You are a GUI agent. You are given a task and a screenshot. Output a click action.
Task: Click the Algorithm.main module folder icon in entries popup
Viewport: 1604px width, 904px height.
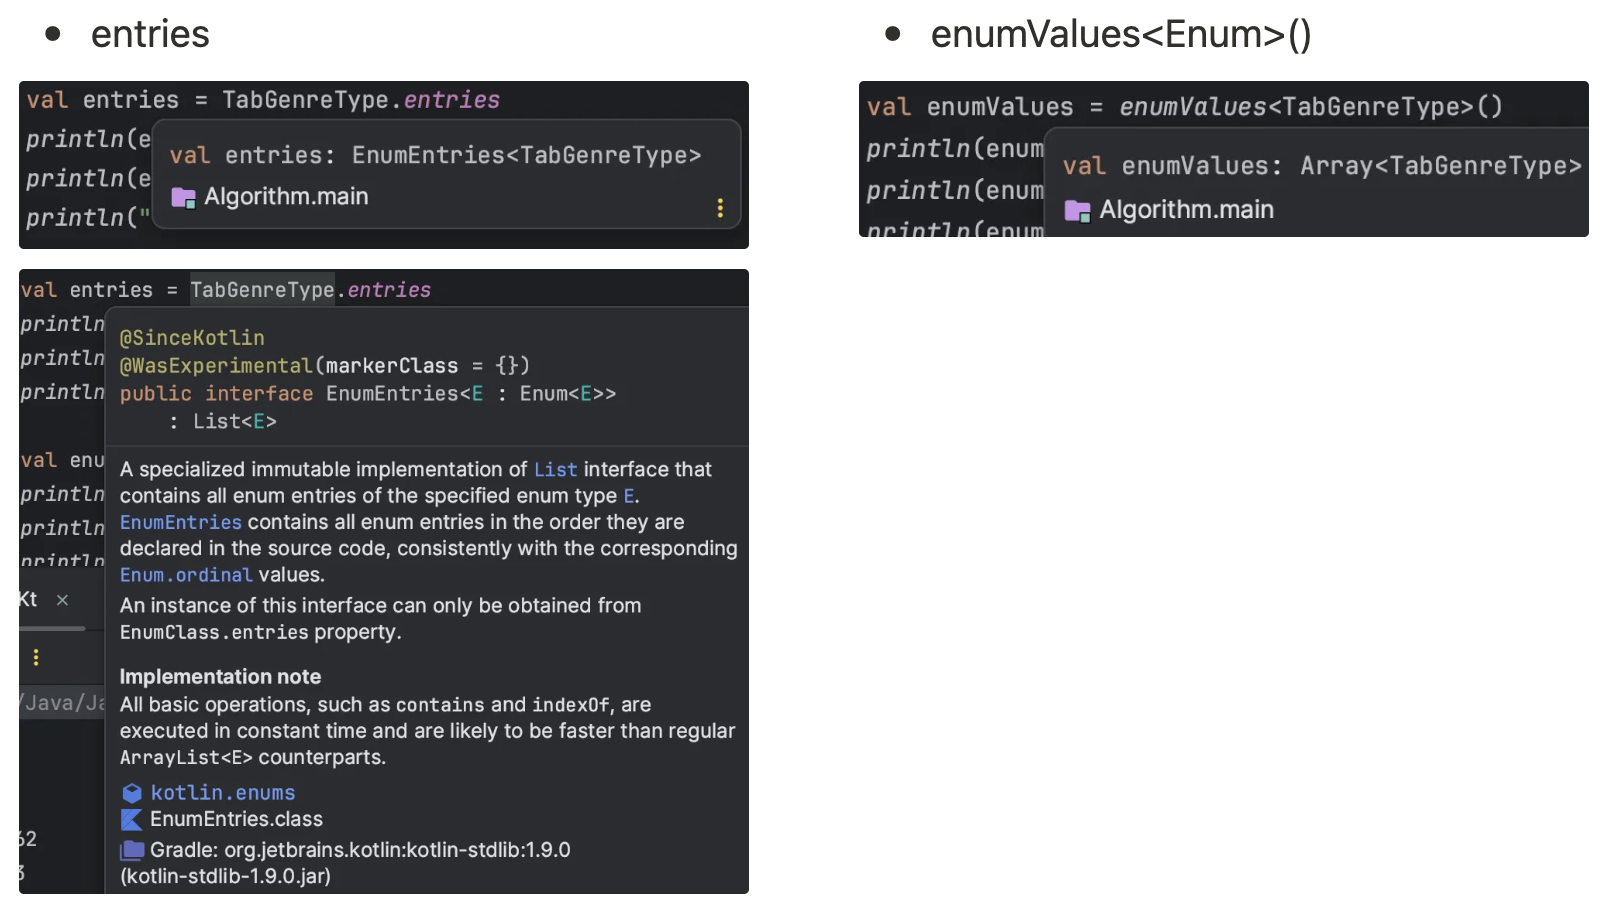tap(183, 198)
